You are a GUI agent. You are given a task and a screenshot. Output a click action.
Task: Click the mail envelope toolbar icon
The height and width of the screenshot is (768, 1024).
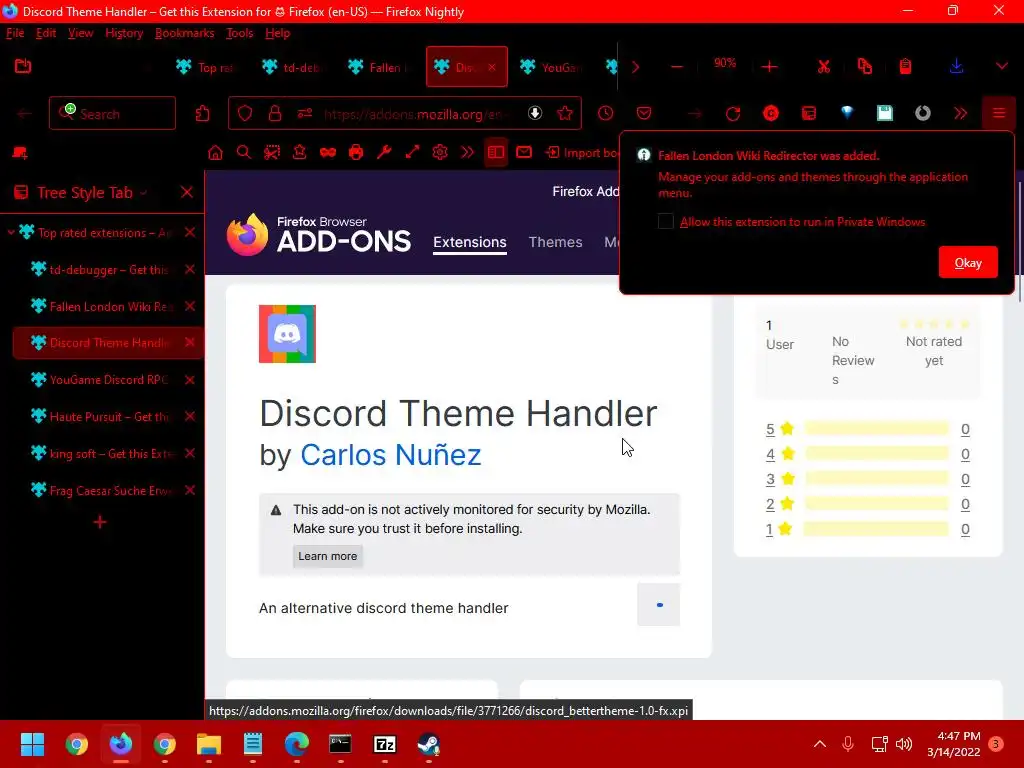[524, 153]
